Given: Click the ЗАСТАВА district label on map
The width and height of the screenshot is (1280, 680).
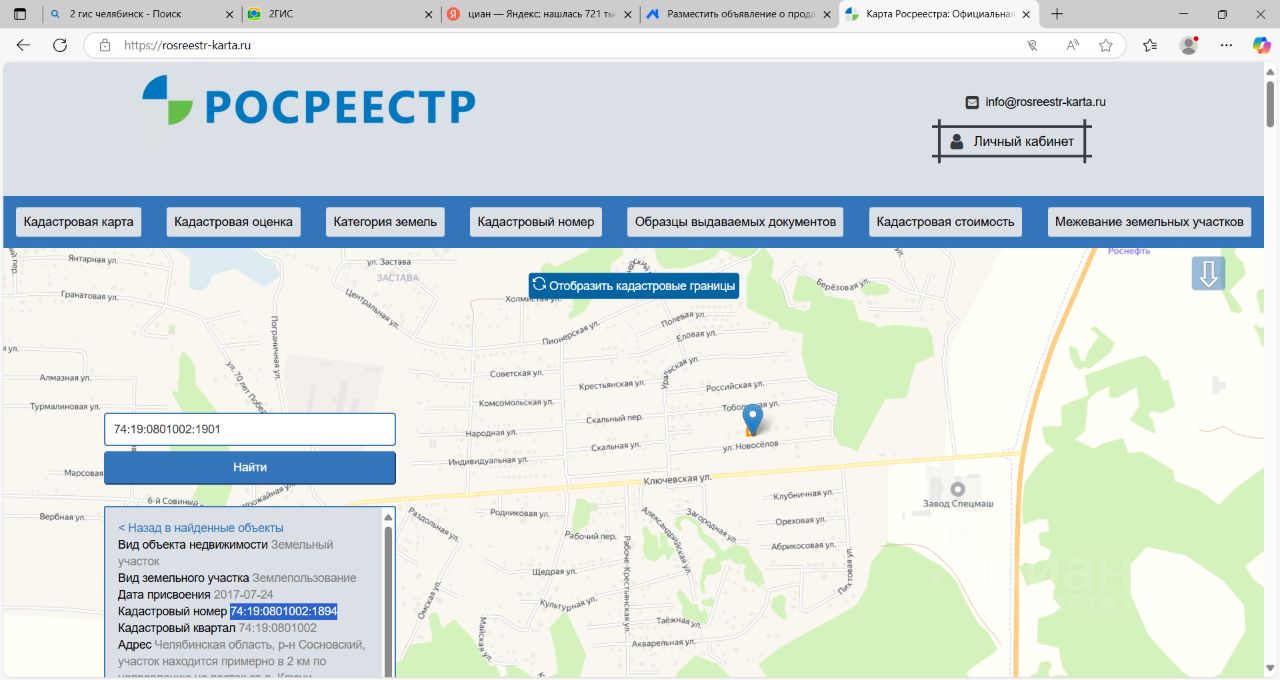Looking at the screenshot, I should 398,277.
